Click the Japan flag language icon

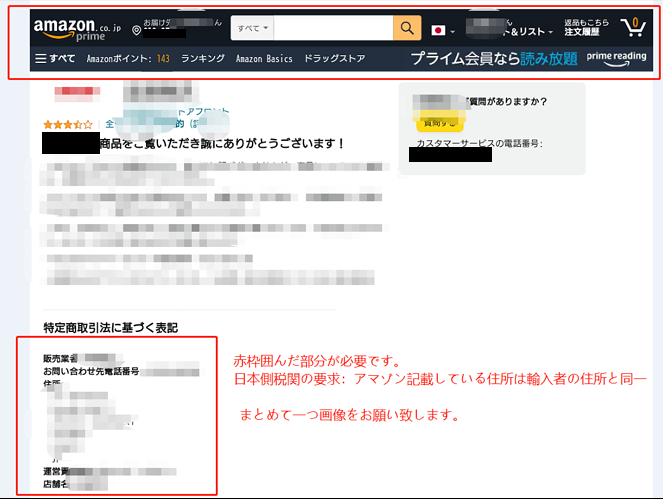point(438,30)
